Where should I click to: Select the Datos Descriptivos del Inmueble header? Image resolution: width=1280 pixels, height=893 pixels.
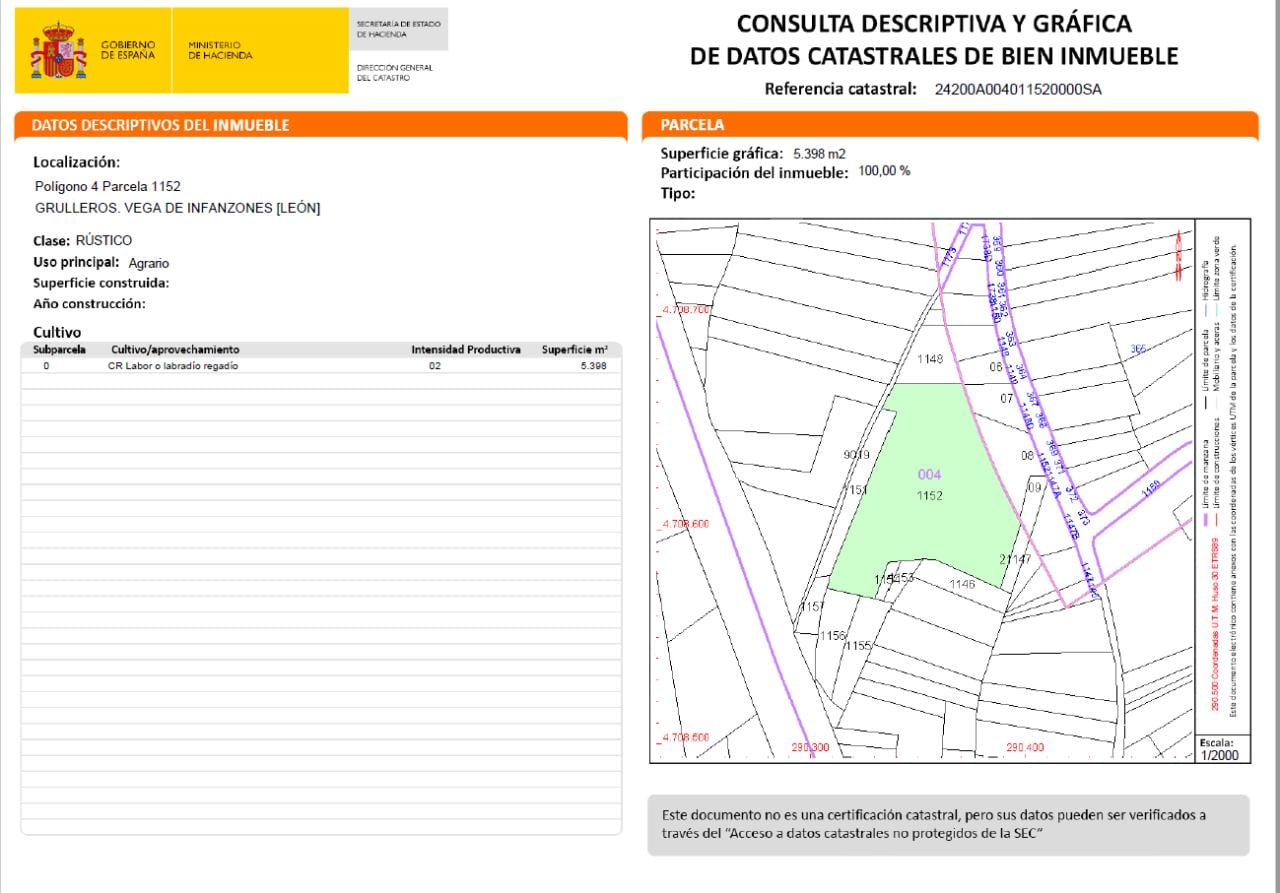pos(161,125)
